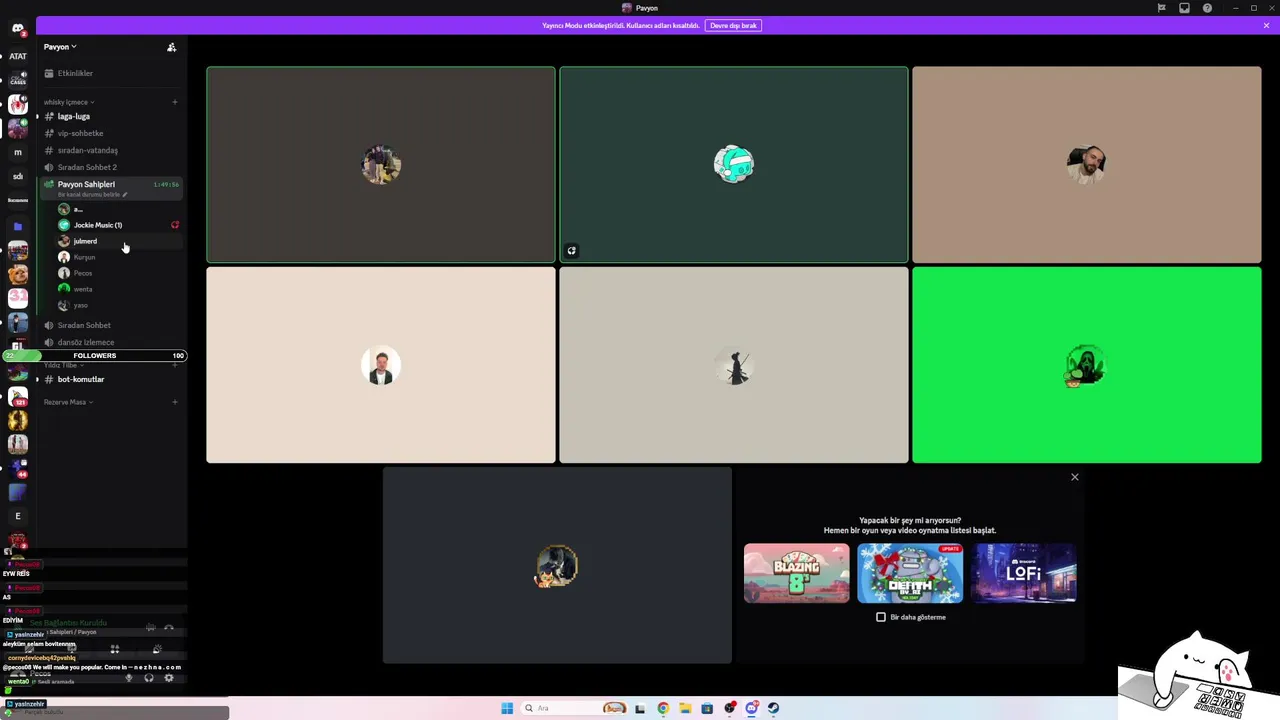This screenshot has width=1280, height=720.
Task: Add channel to whisky içmece category
Action: coord(175,102)
